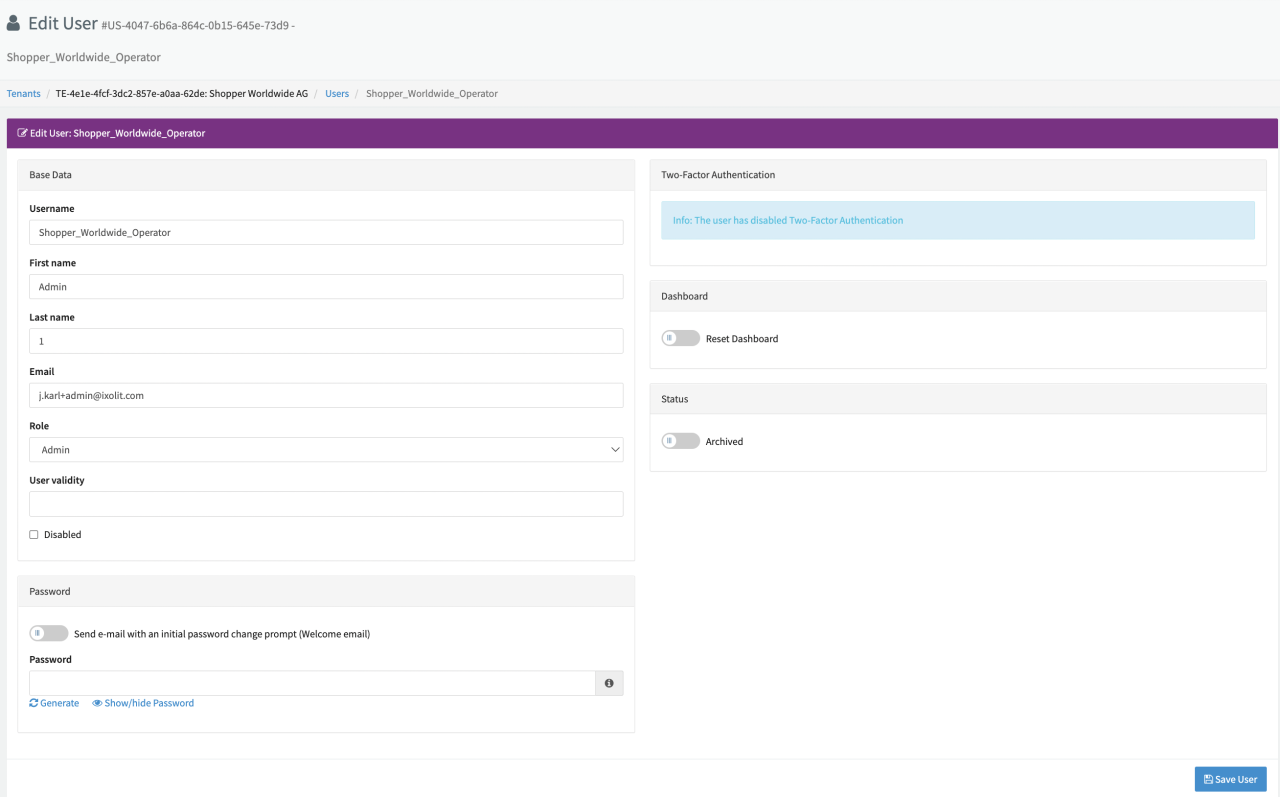Click the Role dropdown chevron arrow
The image size is (1280, 797).
(615, 450)
